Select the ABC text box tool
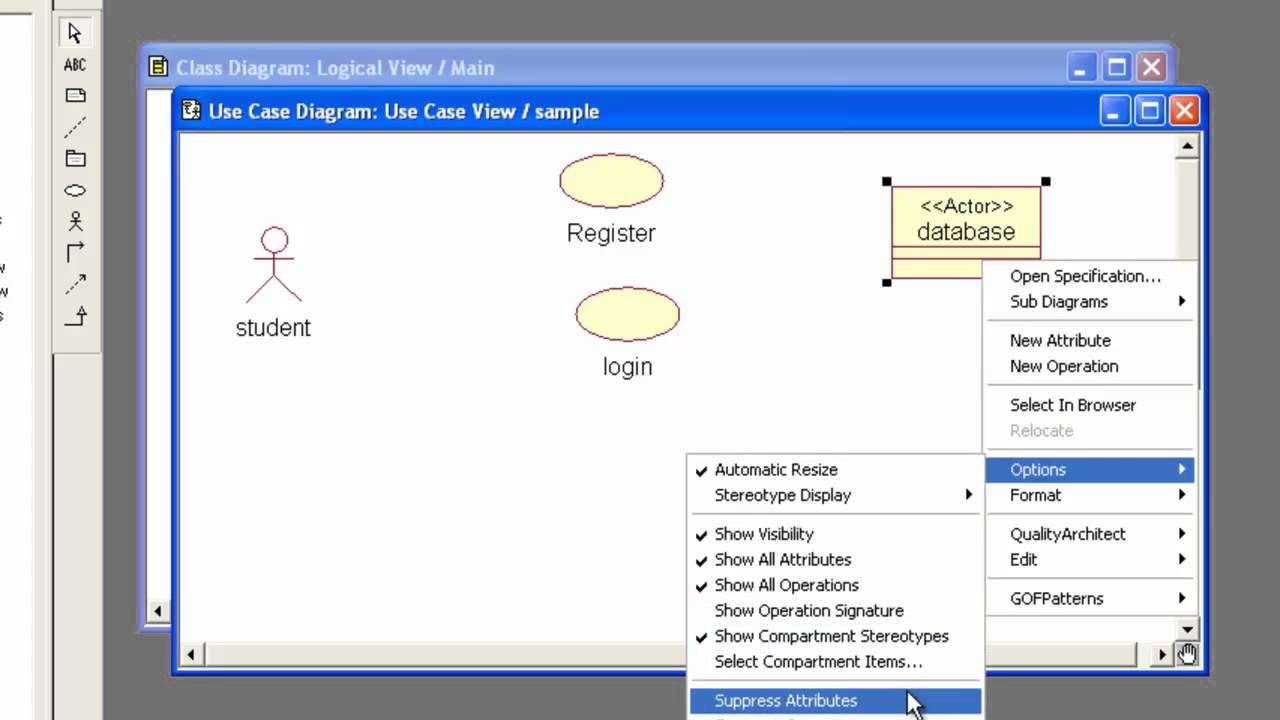Screen dimensions: 1280x720 pyautogui.click(x=75, y=65)
